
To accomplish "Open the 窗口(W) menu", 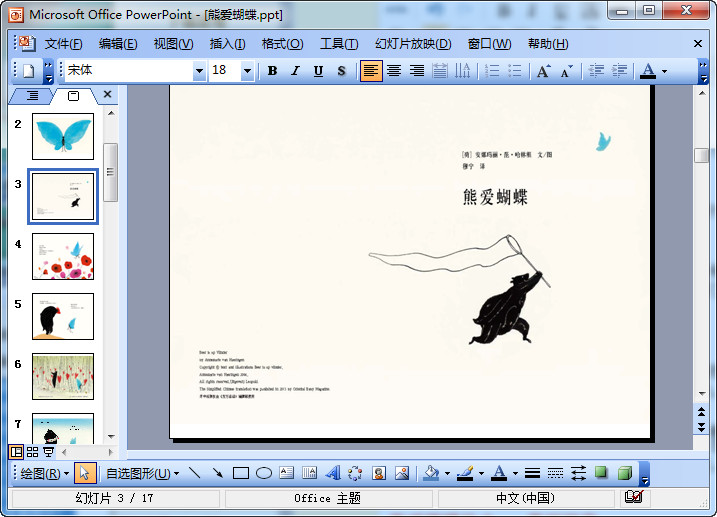I will [x=489, y=44].
